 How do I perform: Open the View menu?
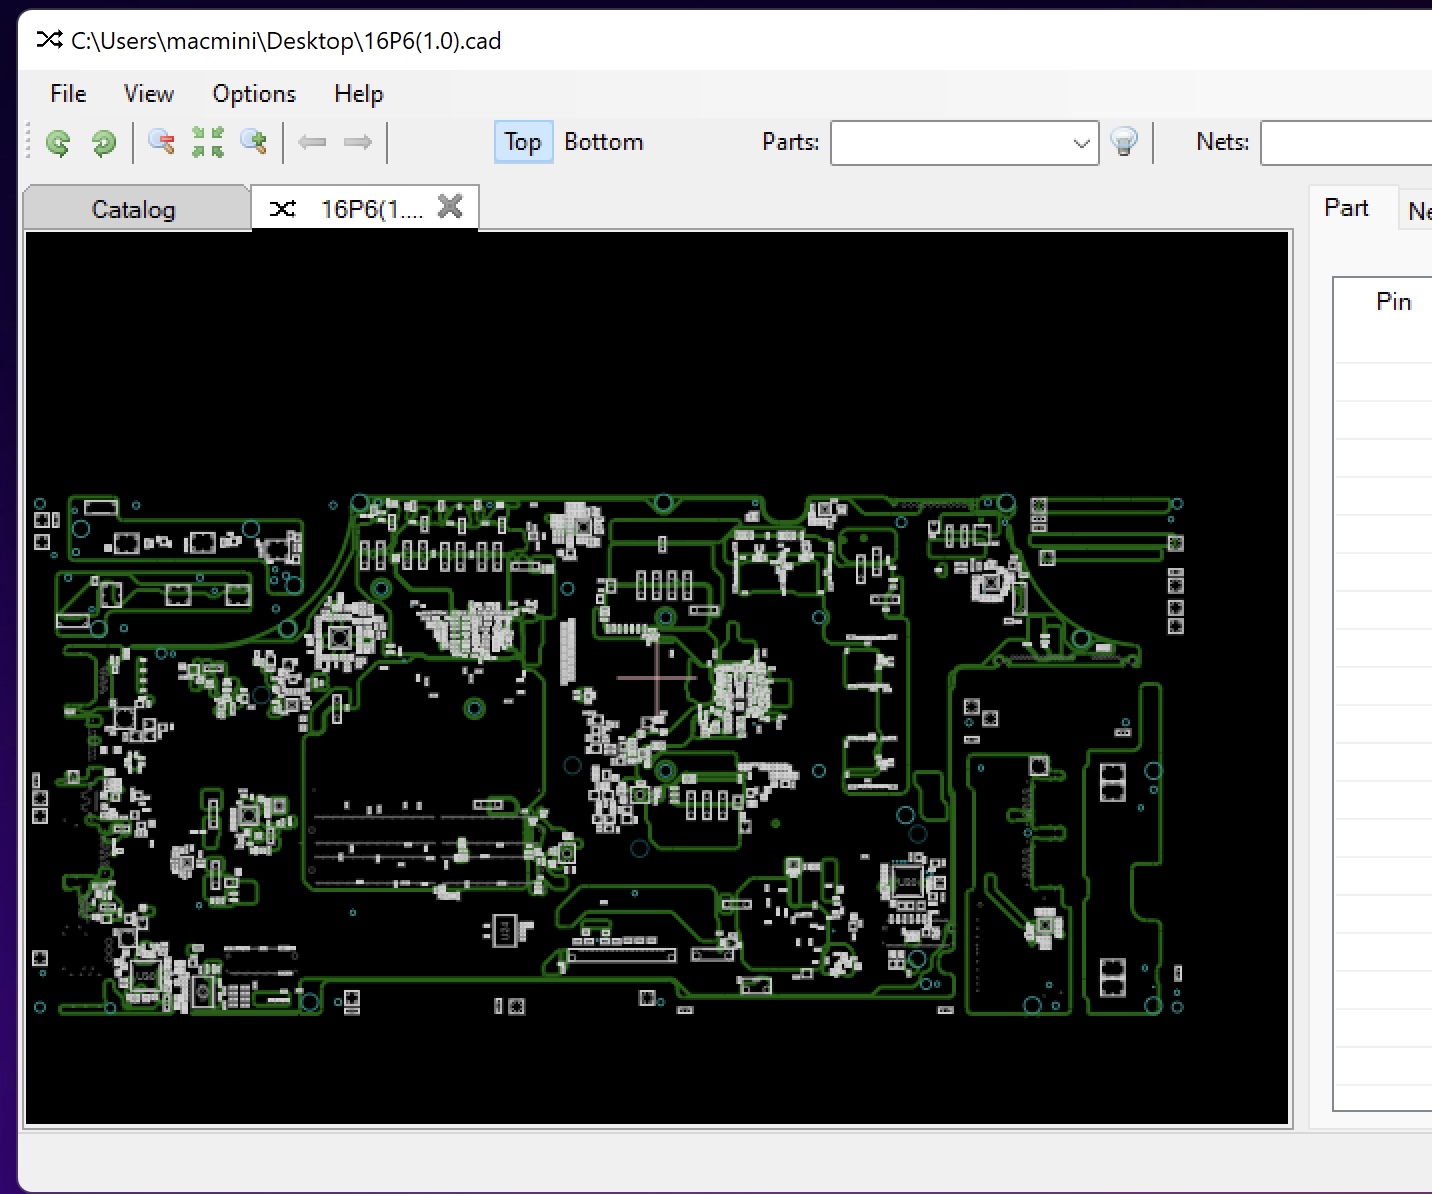[x=148, y=94]
